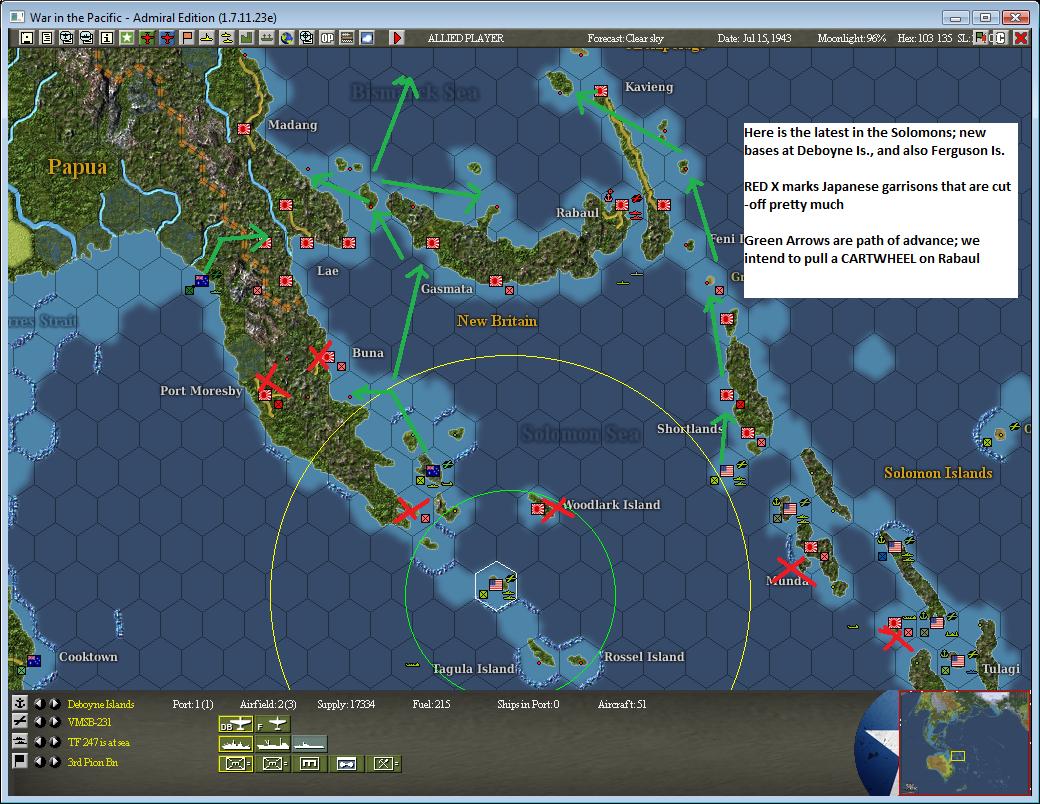Click the Cooktown Australian base flag

point(33,661)
